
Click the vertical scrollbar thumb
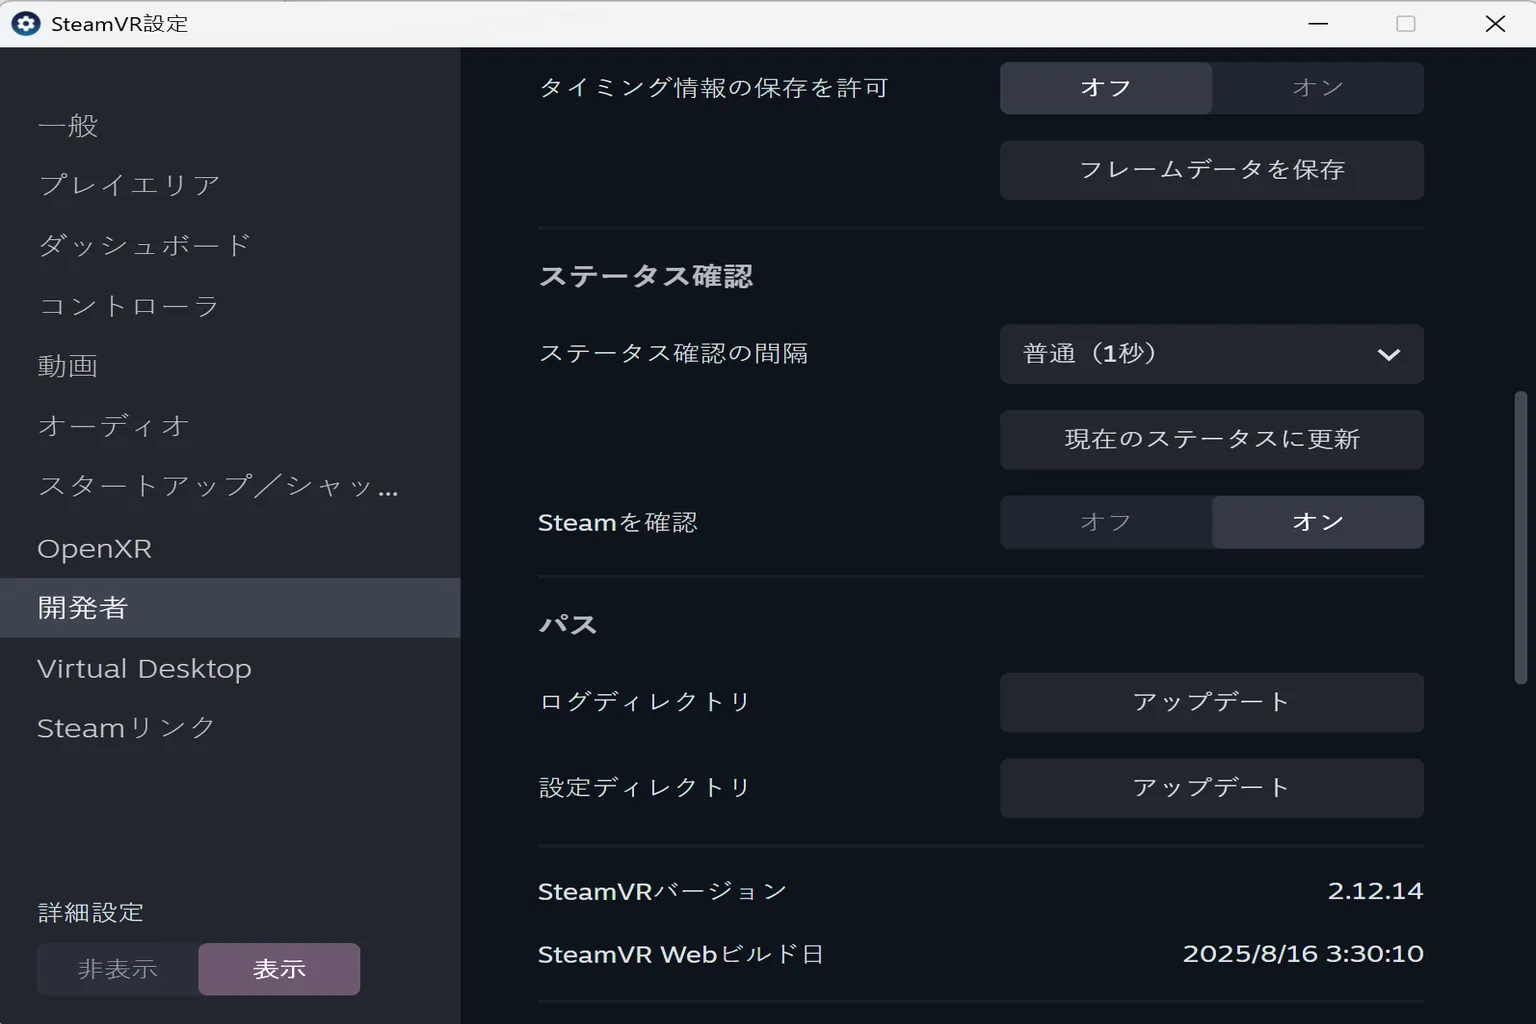click(x=1521, y=538)
